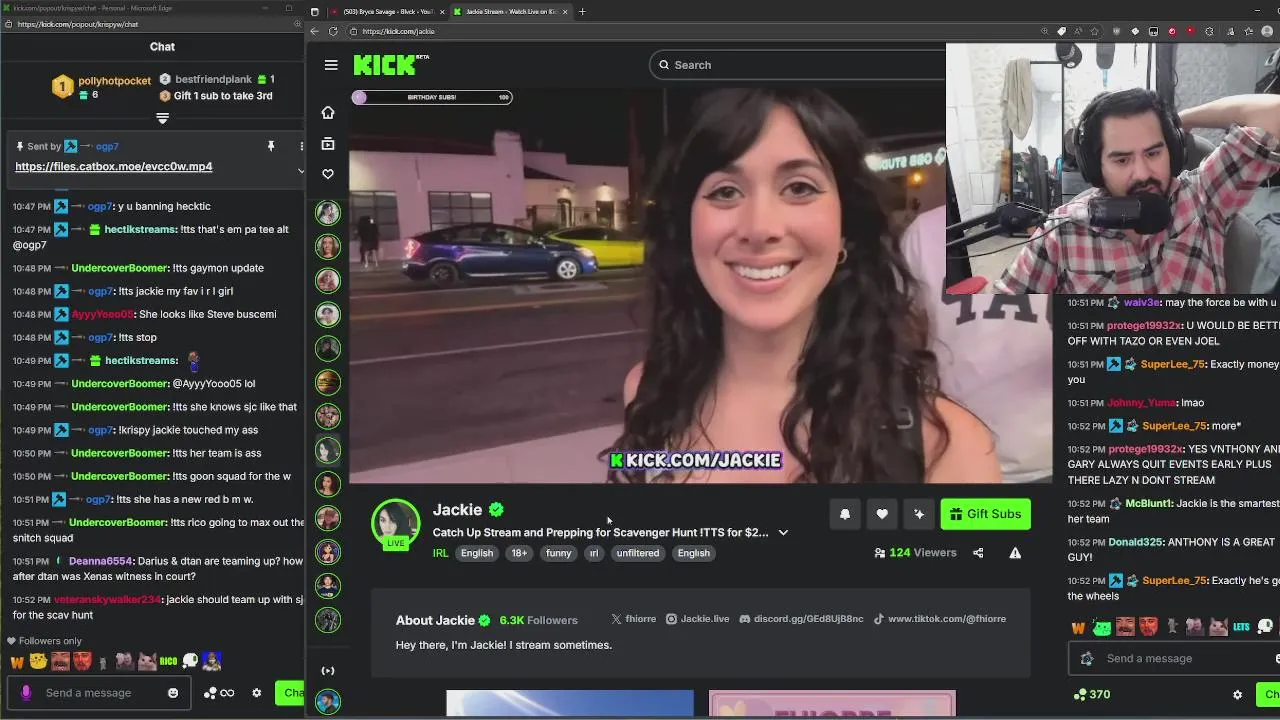The height and width of the screenshot is (720, 1280).
Task: Click username McBlunt1 in main chat
Action: 1148,504
